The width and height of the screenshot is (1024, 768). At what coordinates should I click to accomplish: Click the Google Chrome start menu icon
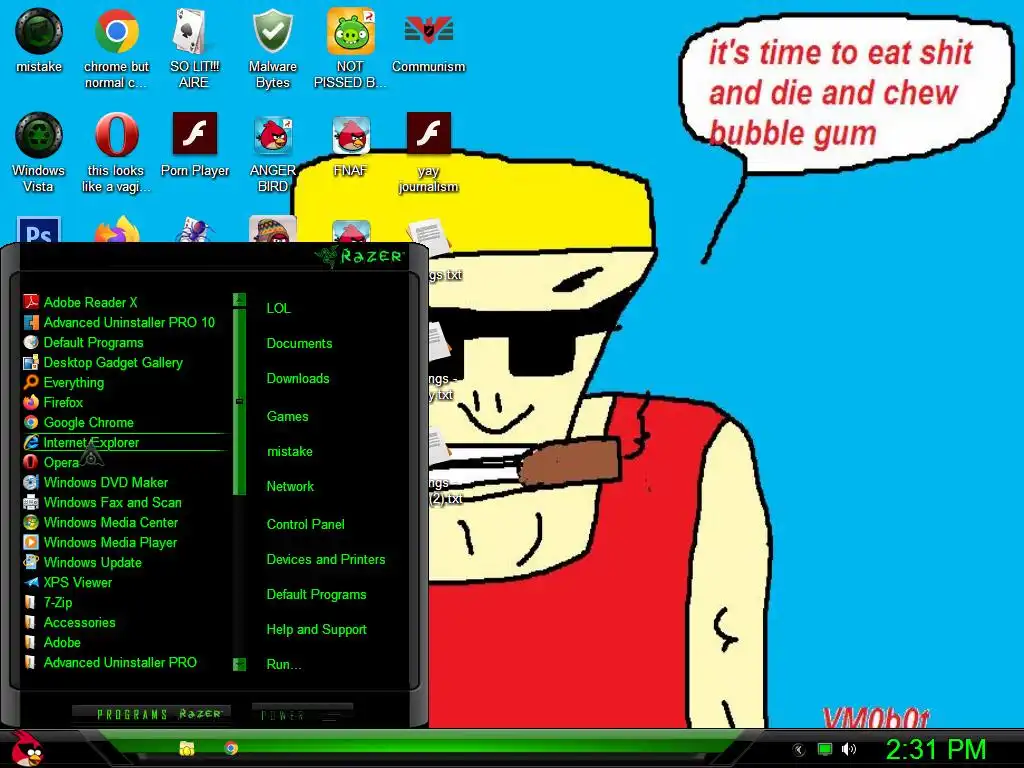point(31,423)
